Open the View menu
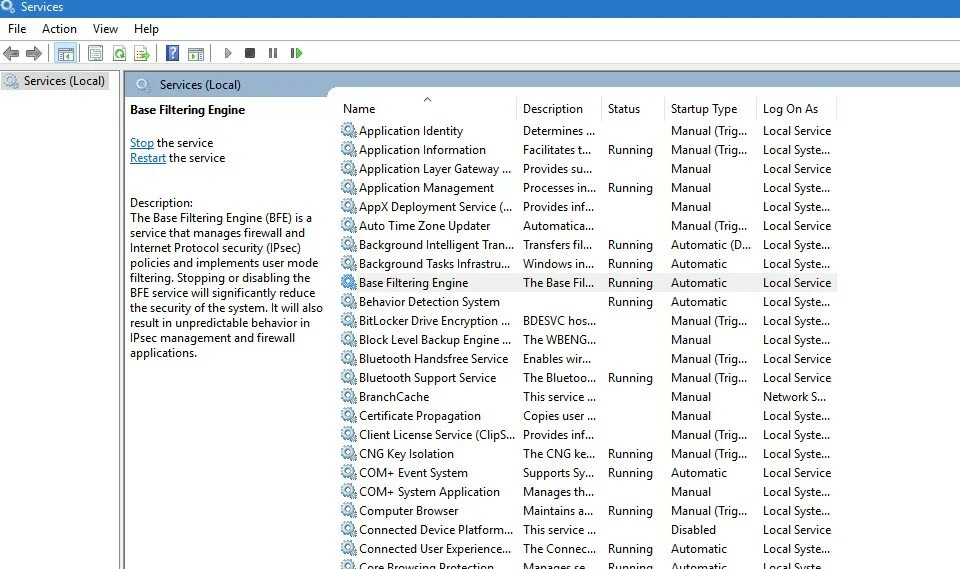The image size is (960, 569). [105, 29]
